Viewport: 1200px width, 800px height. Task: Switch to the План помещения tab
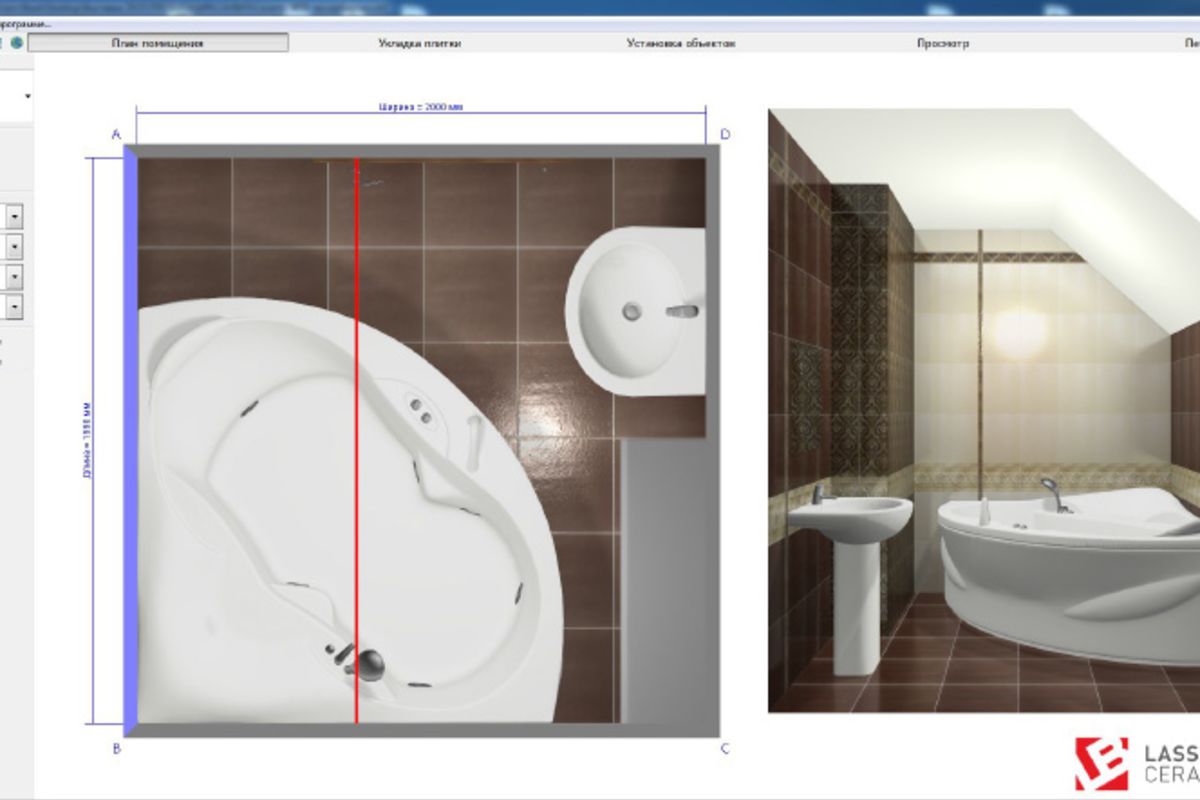158,43
